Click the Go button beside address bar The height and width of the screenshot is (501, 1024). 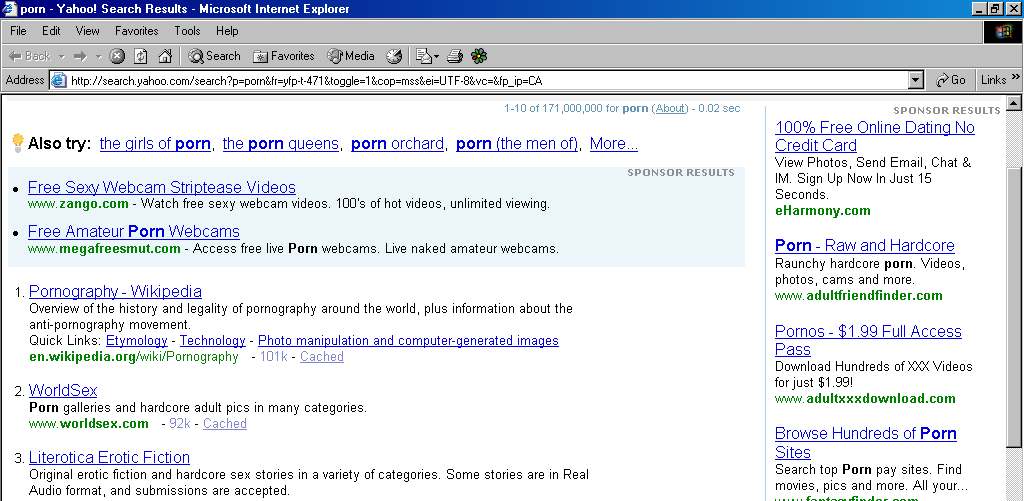(x=951, y=80)
